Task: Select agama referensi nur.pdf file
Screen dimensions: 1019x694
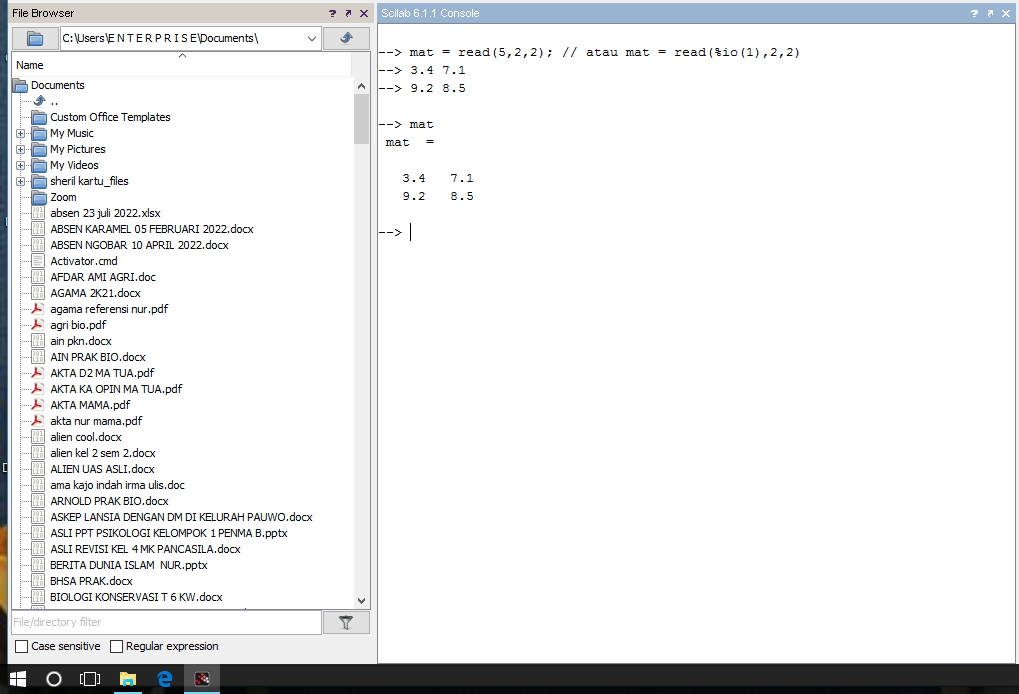Action: pyautogui.click(x=109, y=309)
